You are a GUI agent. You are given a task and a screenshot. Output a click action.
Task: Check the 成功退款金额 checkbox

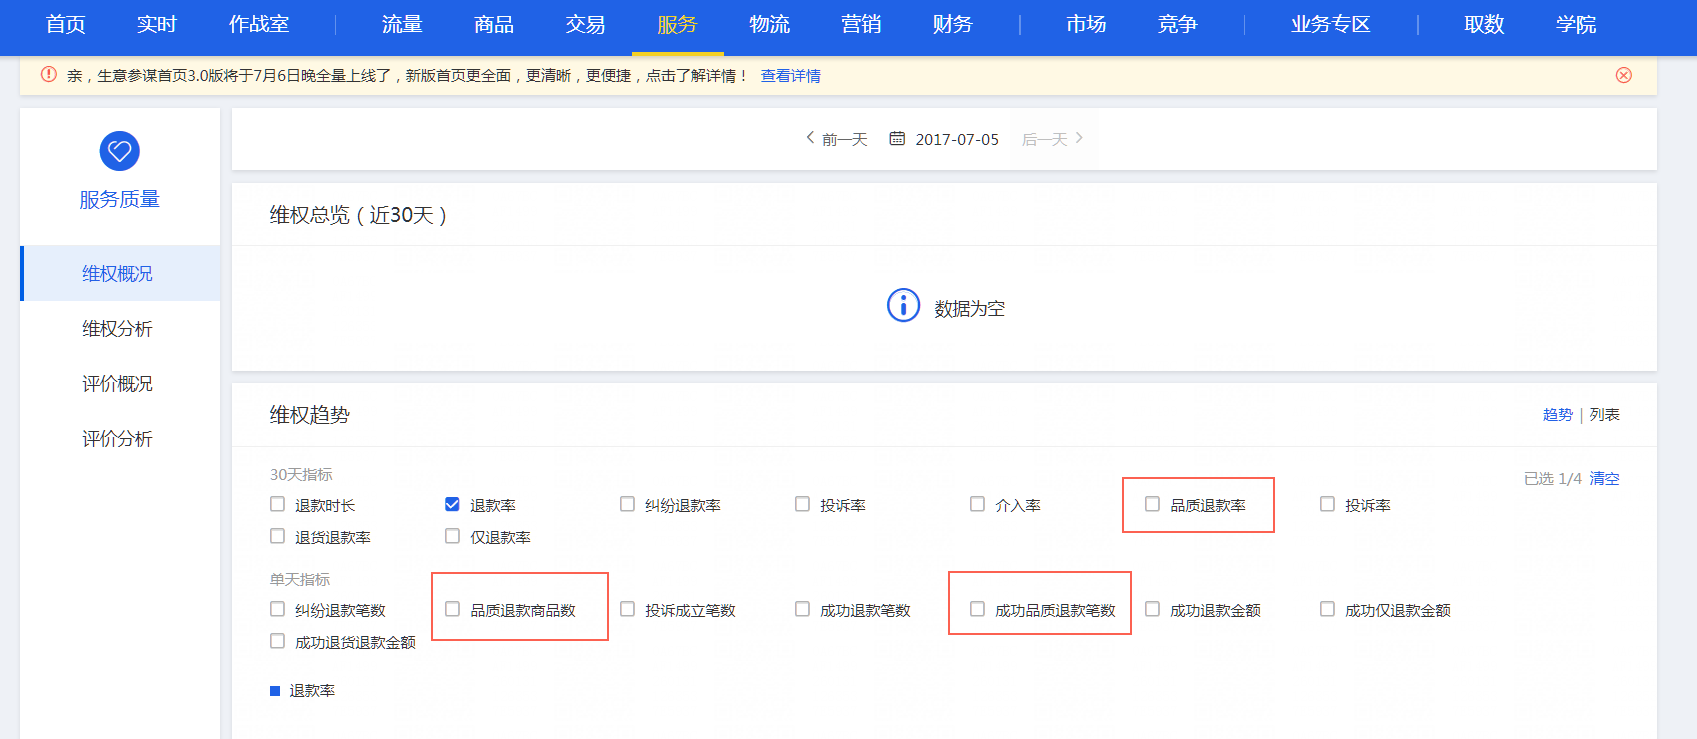point(1152,609)
